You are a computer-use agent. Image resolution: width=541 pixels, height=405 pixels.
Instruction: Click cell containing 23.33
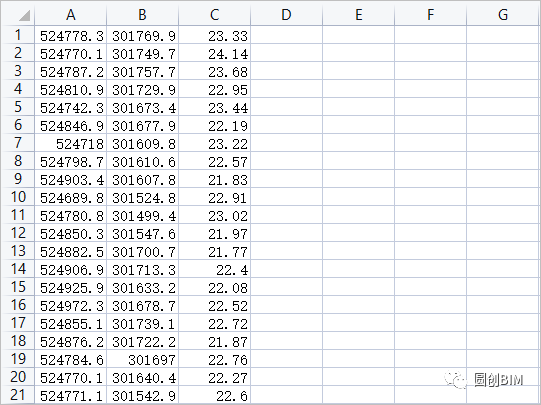[x=215, y=35]
